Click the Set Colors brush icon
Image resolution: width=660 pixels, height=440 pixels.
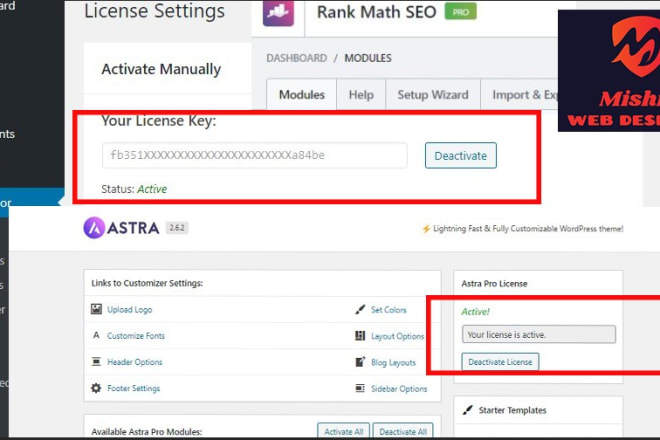360,309
